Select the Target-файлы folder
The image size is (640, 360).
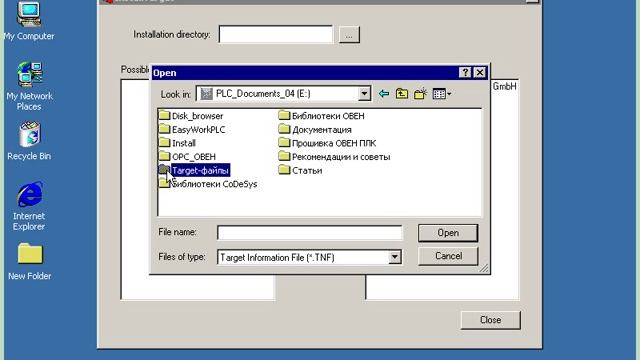click(194, 170)
